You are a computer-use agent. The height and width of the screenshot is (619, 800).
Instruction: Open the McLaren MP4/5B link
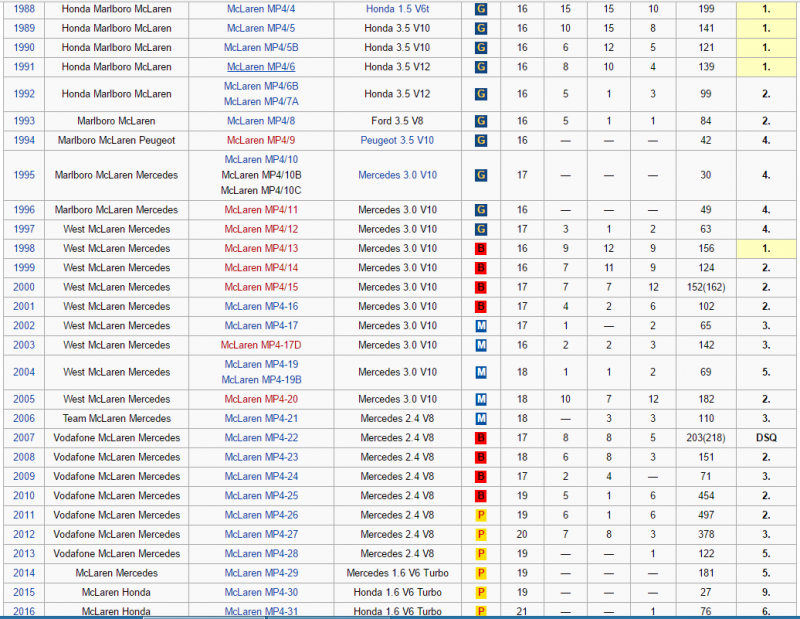(261, 47)
